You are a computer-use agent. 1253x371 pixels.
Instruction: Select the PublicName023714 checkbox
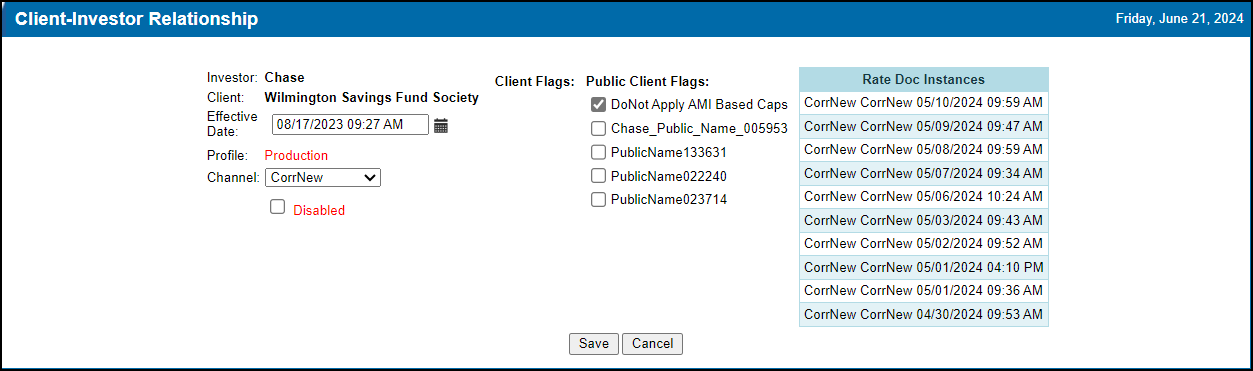tap(598, 199)
